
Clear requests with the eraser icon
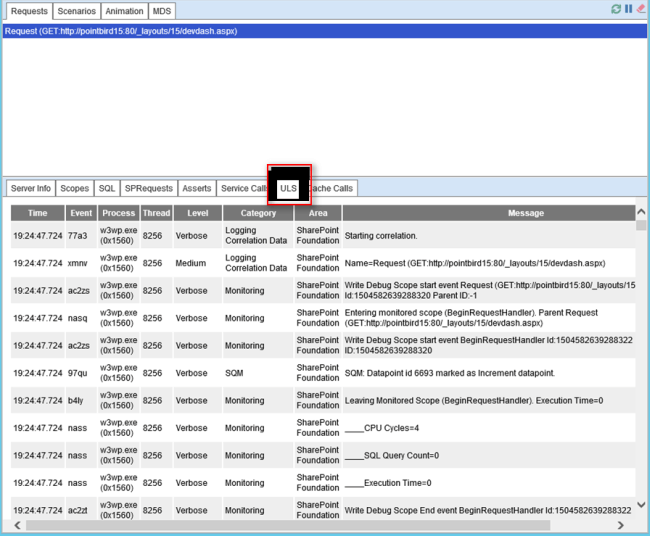641,9
